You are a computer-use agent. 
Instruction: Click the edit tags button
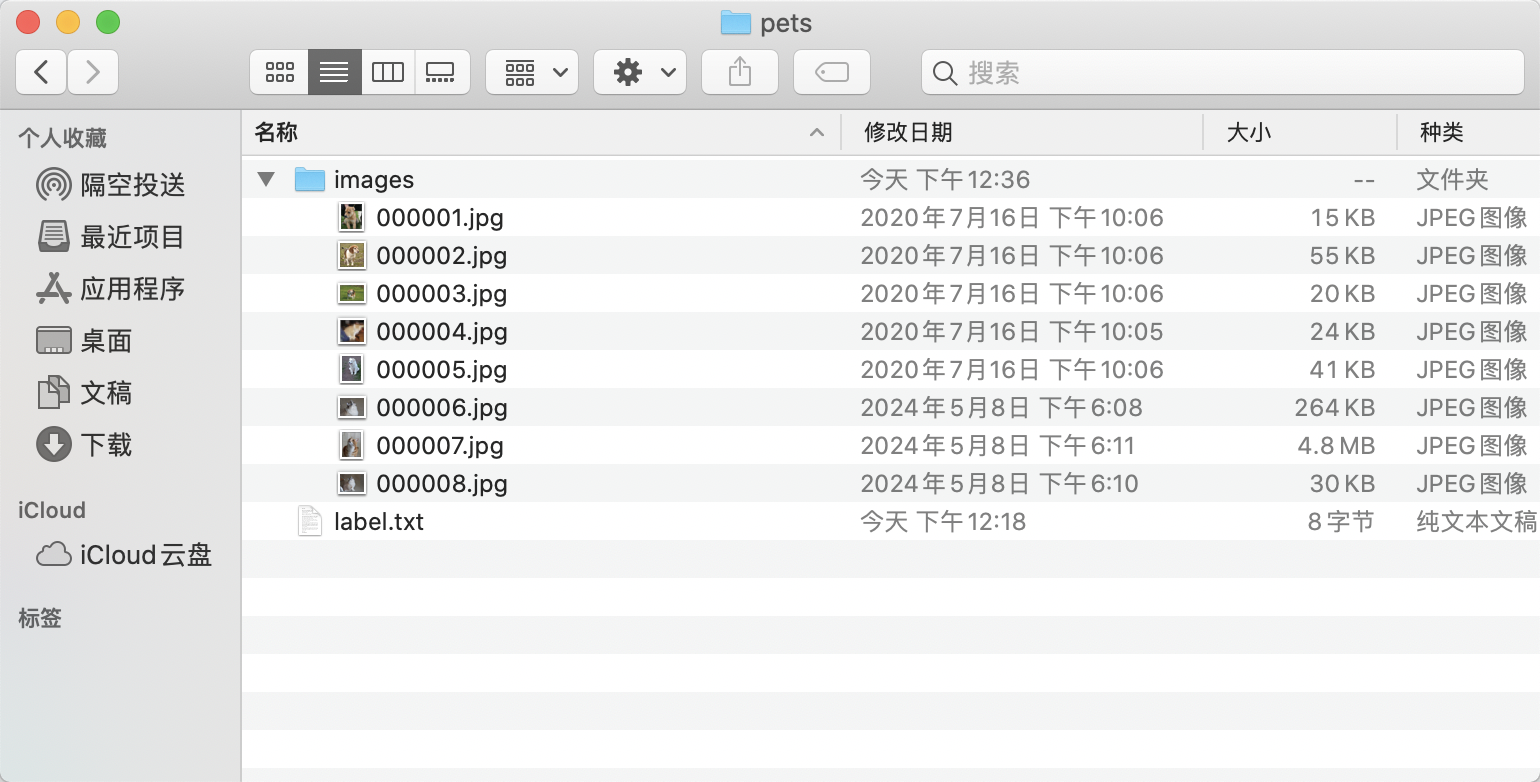[x=832, y=72]
